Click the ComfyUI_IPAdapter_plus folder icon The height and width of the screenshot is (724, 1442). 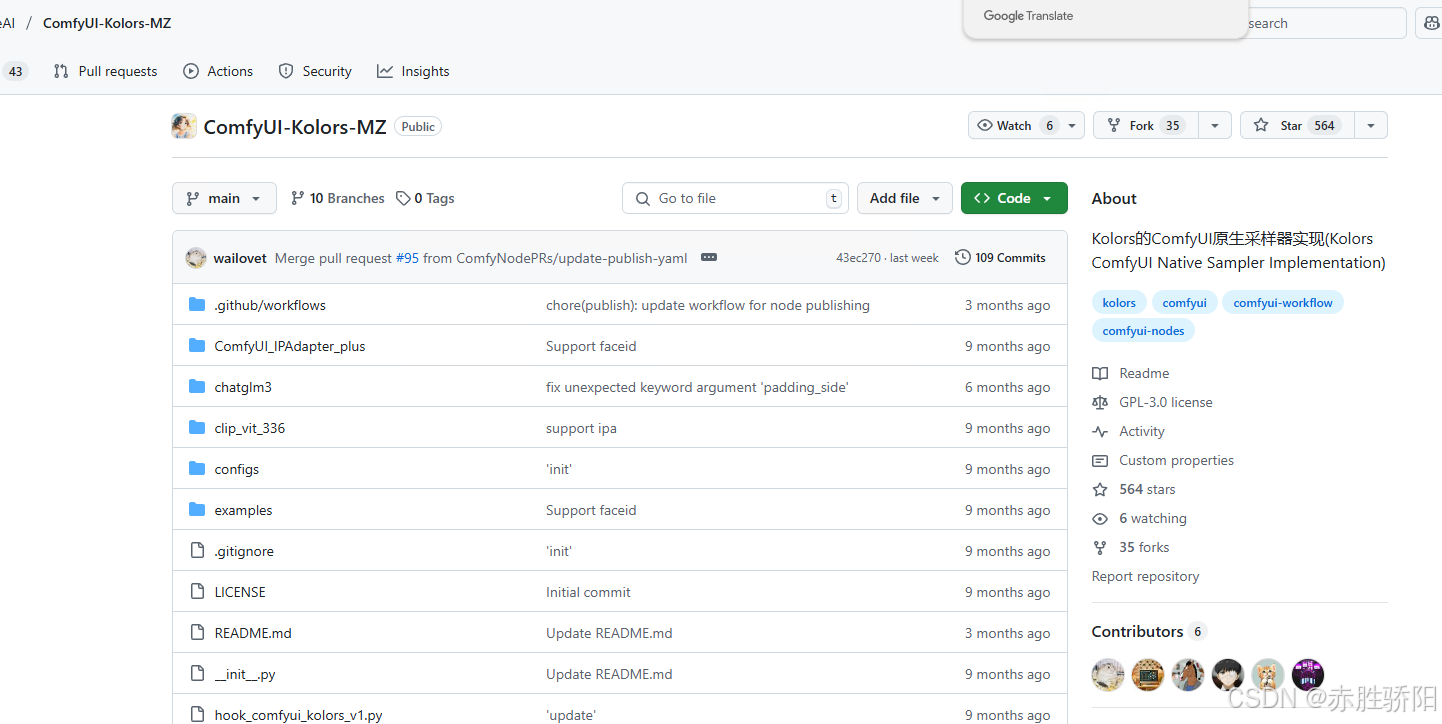pyautogui.click(x=197, y=346)
